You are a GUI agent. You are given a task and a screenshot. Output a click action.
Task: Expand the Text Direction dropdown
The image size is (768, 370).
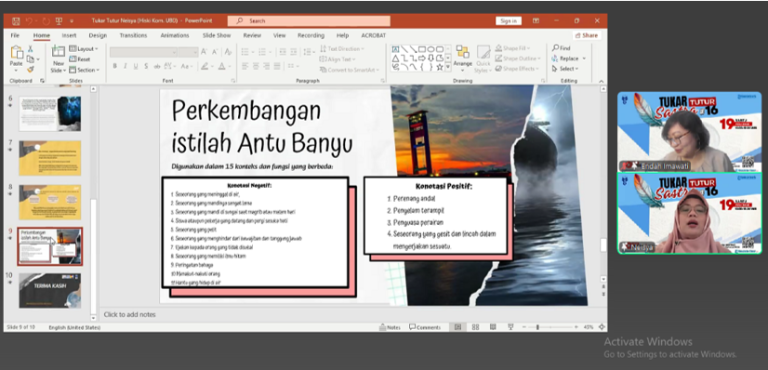[342, 49]
